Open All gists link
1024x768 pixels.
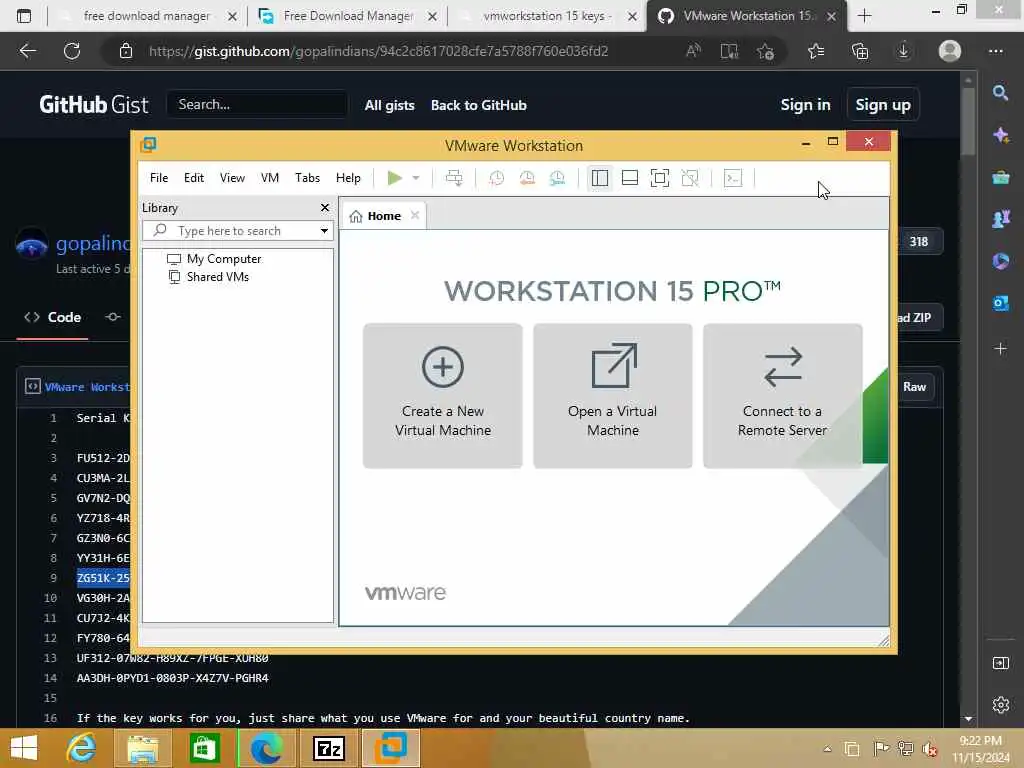(389, 105)
